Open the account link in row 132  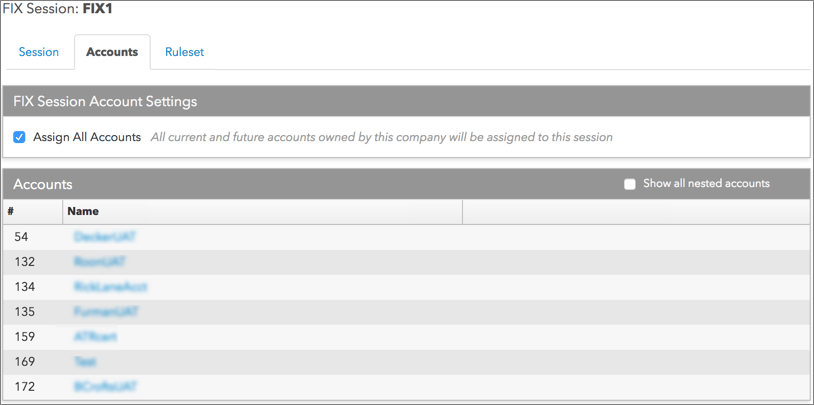pos(100,262)
